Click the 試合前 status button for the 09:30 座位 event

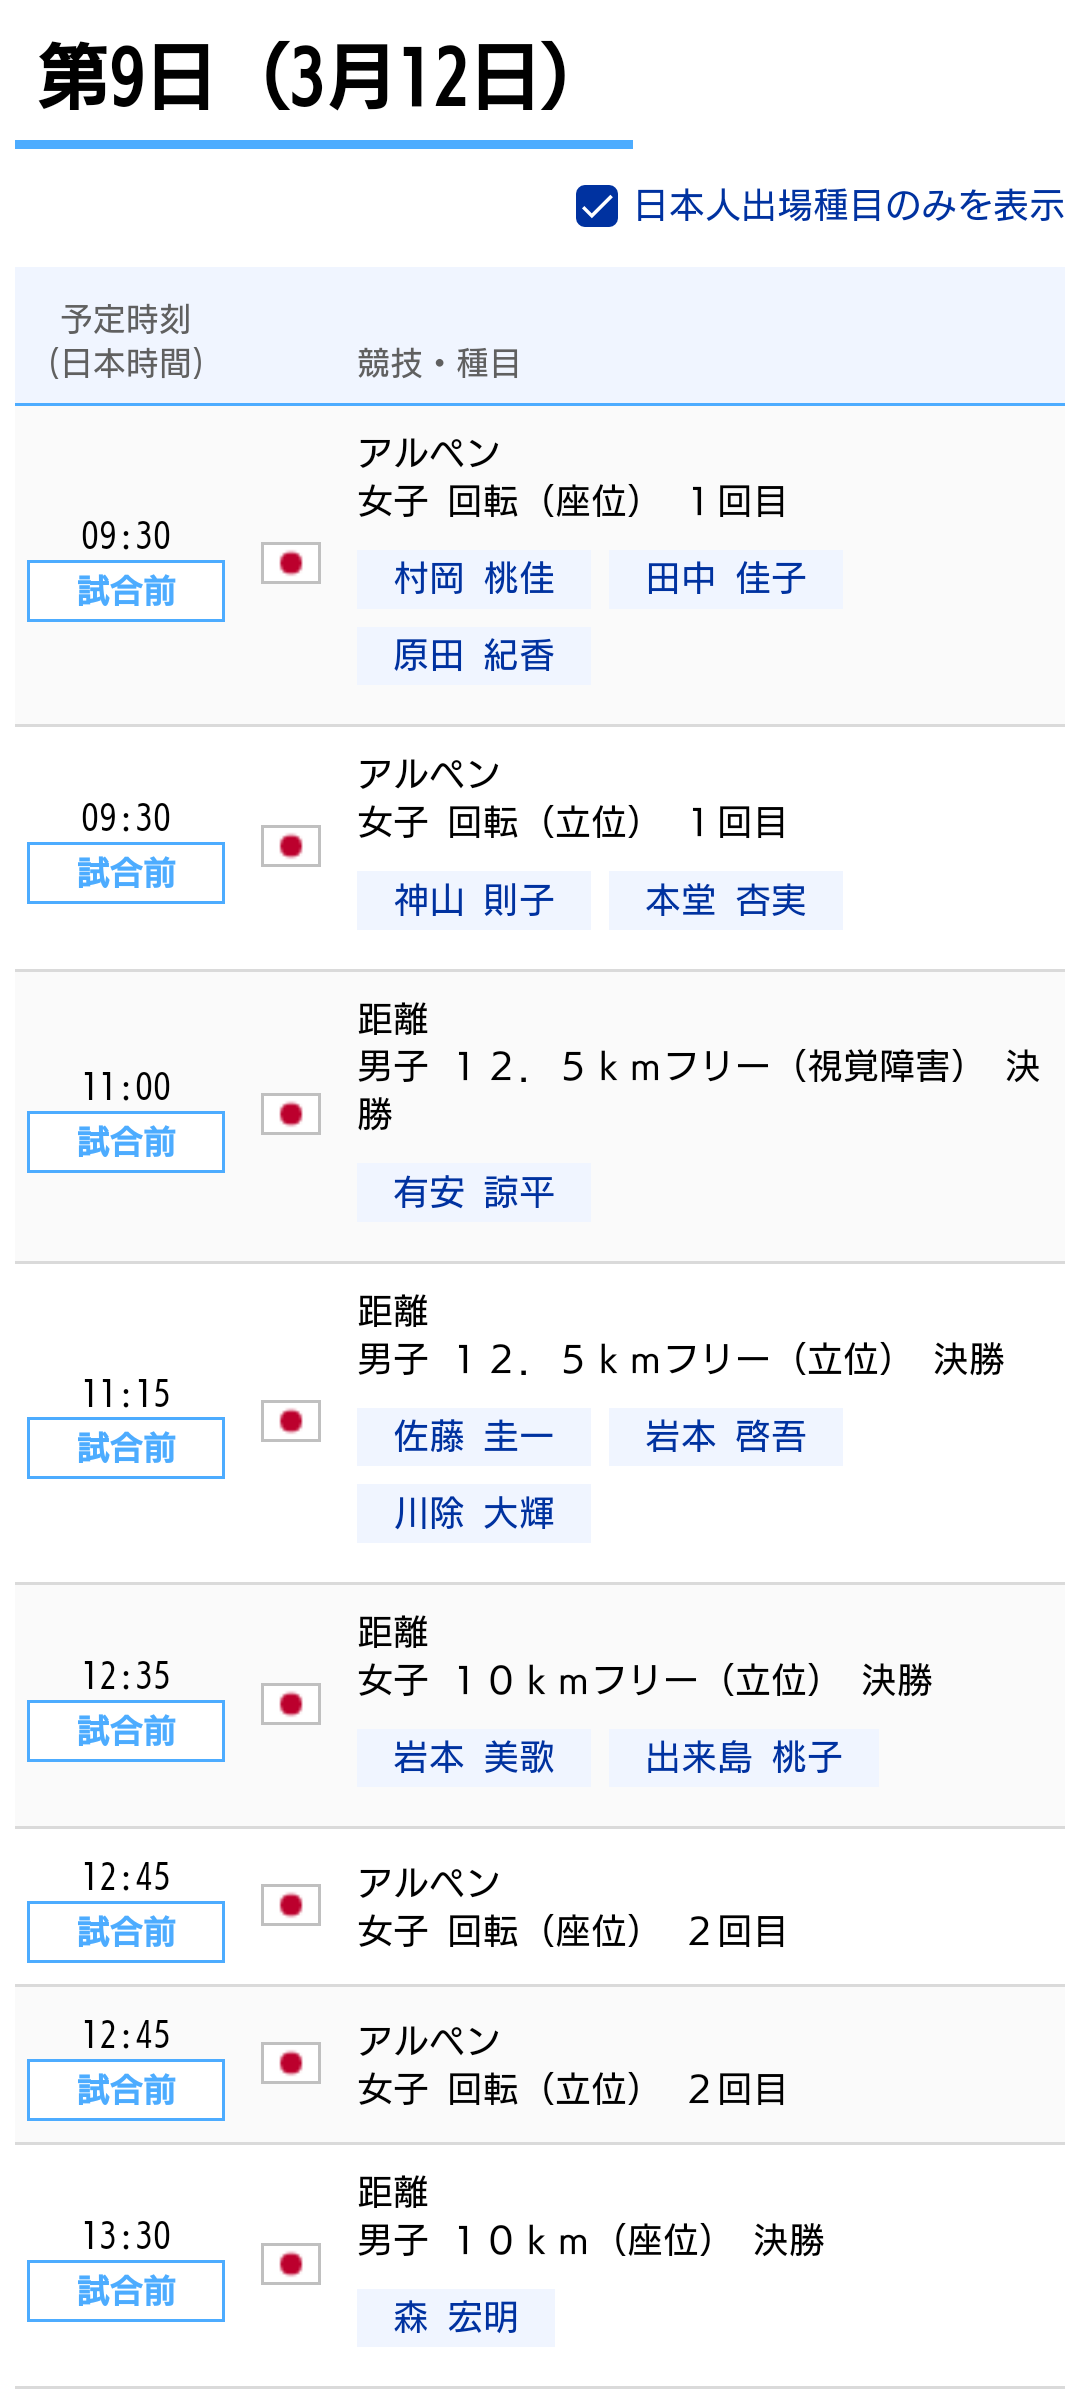[x=124, y=591]
